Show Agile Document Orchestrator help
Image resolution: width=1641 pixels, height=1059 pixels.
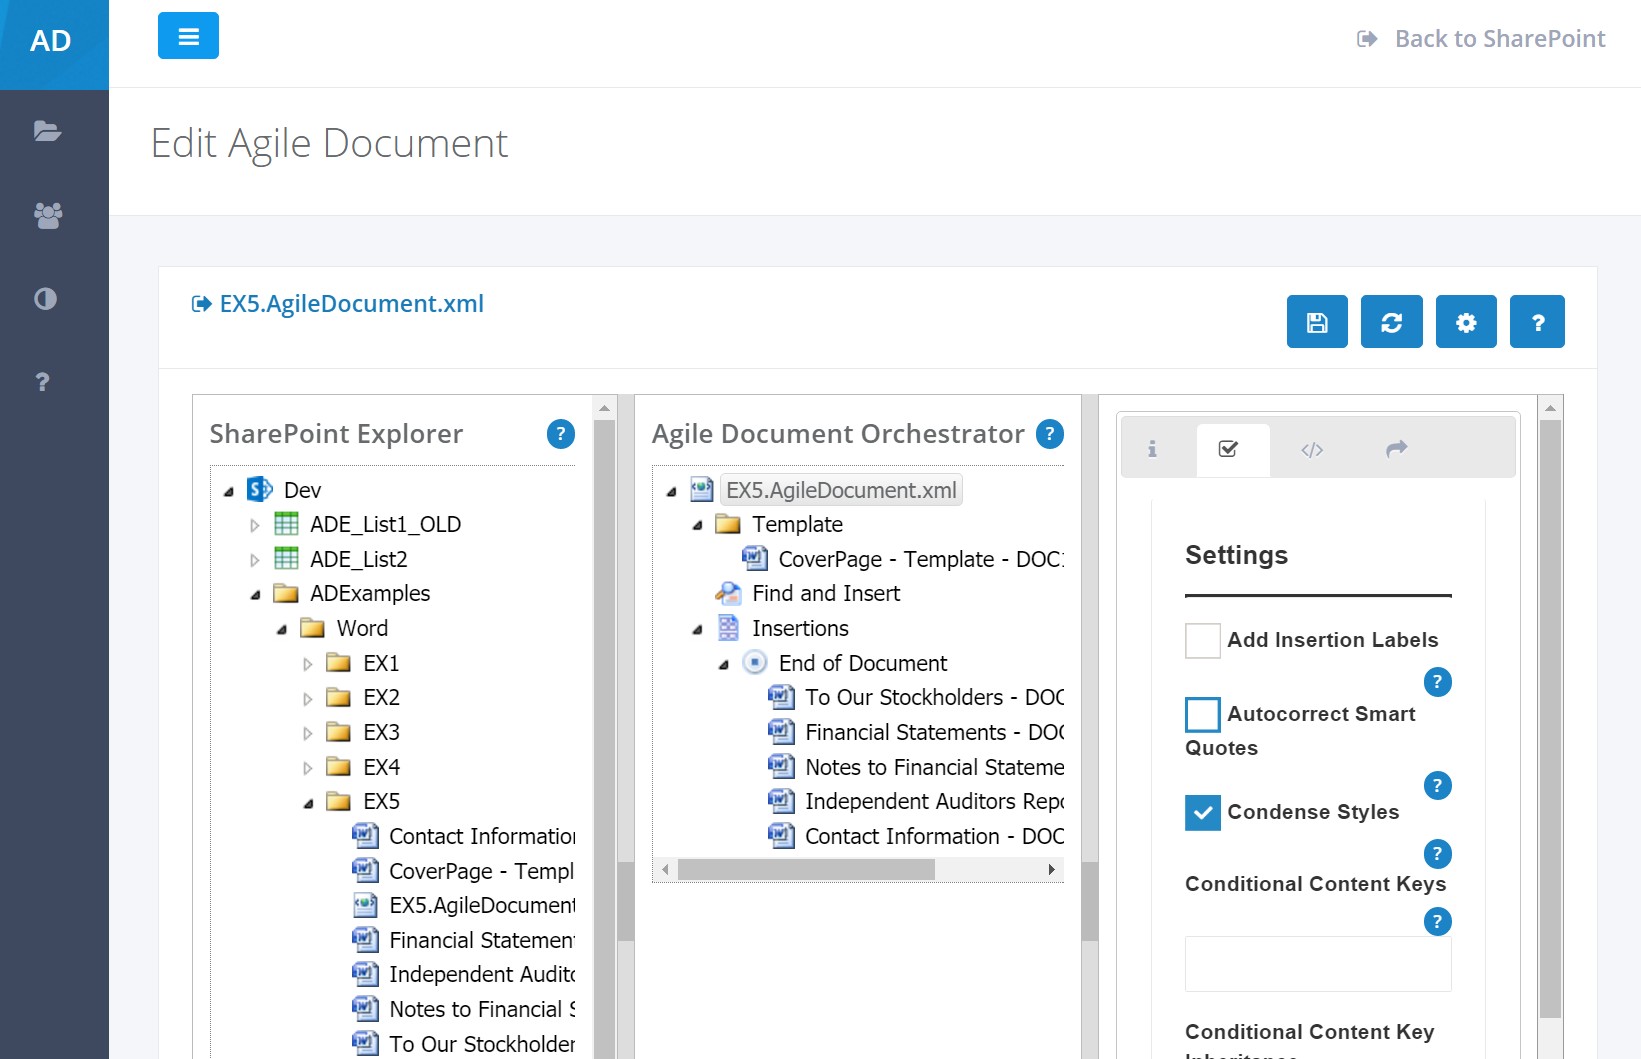tap(1050, 434)
